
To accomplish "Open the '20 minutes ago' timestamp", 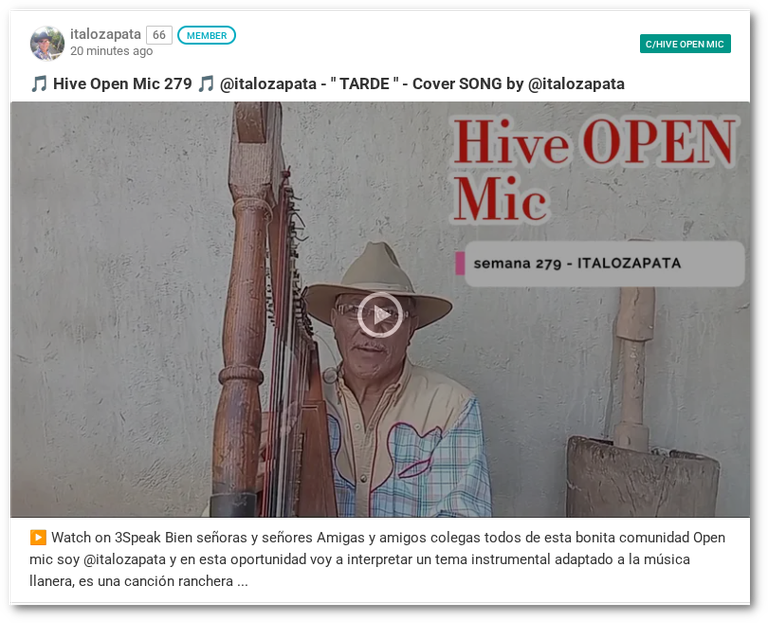I will (x=111, y=51).
